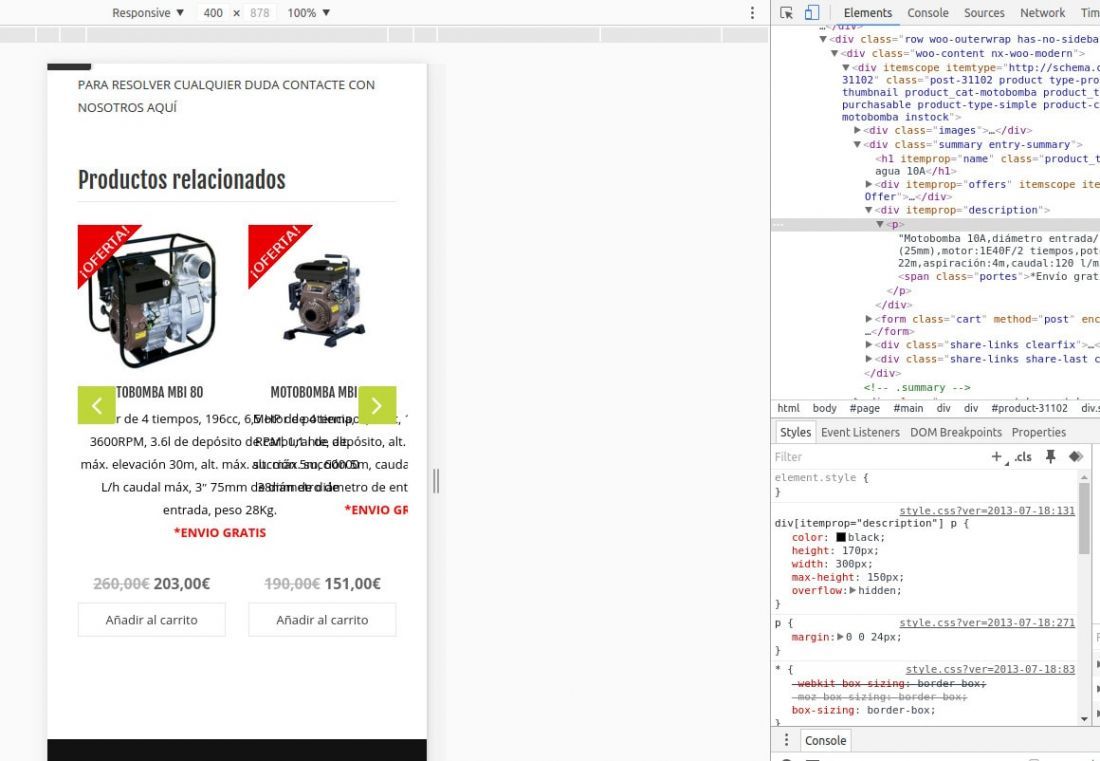This screenshot has width=1100, height=761.
Task: Open the DOM Breakpoints tab
Action: pyautogui.click(x=956, y=432)
